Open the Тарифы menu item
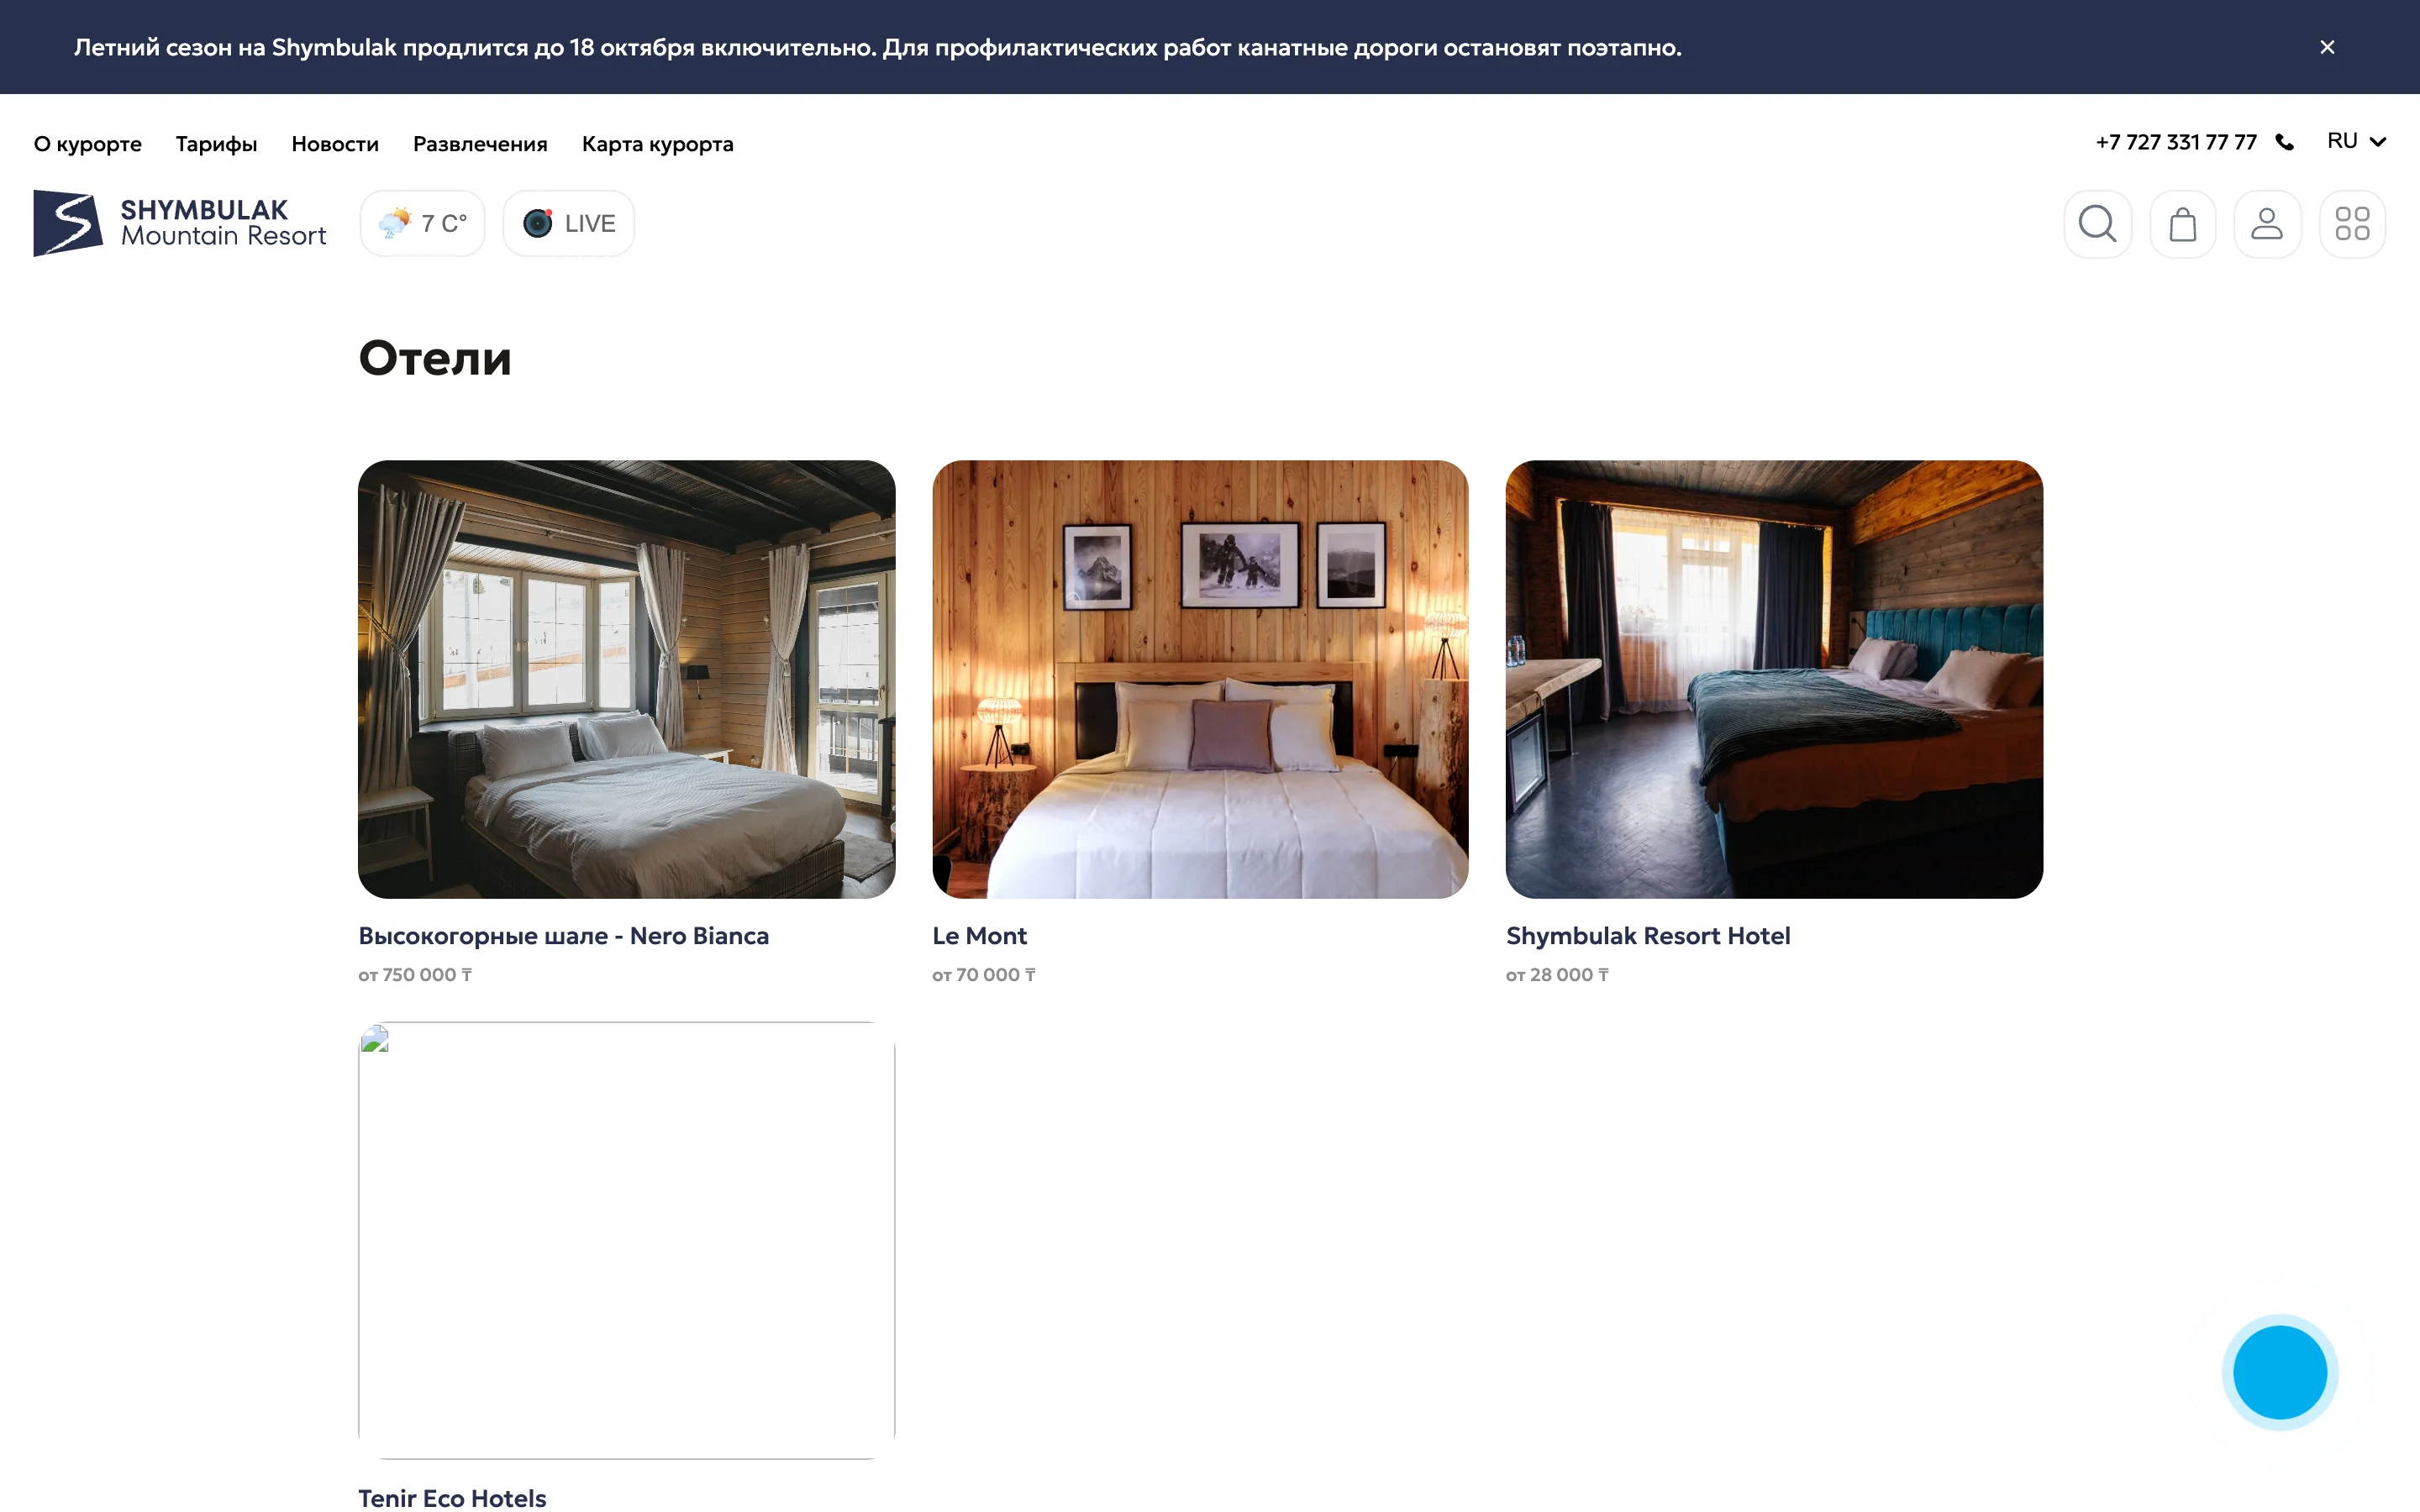This screenshot has height=1512, width=2420. [x=216, y=144]
